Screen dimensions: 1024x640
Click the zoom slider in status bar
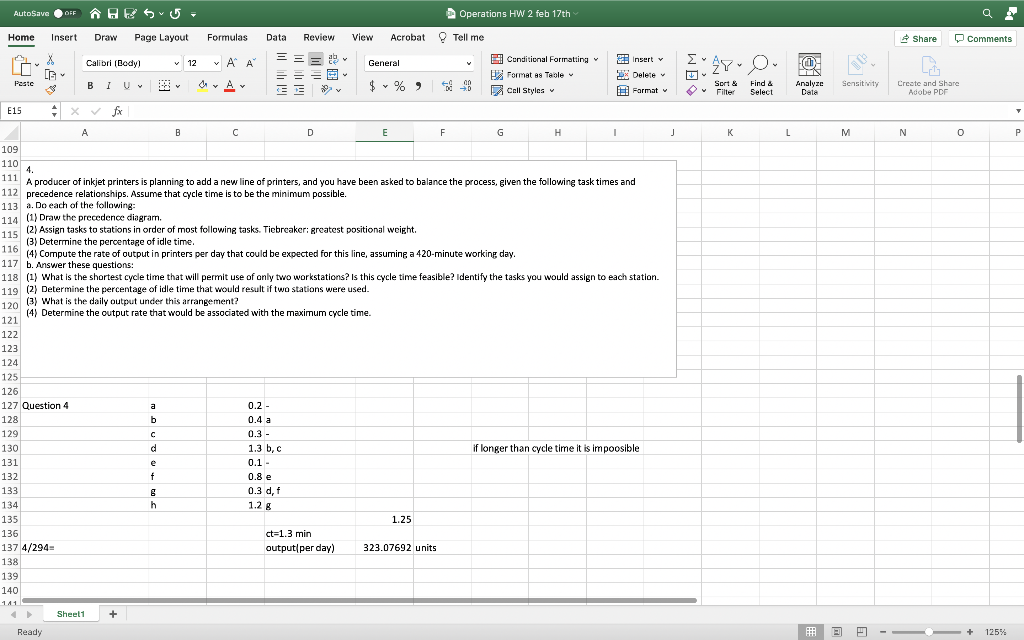(x=930, y=632)
